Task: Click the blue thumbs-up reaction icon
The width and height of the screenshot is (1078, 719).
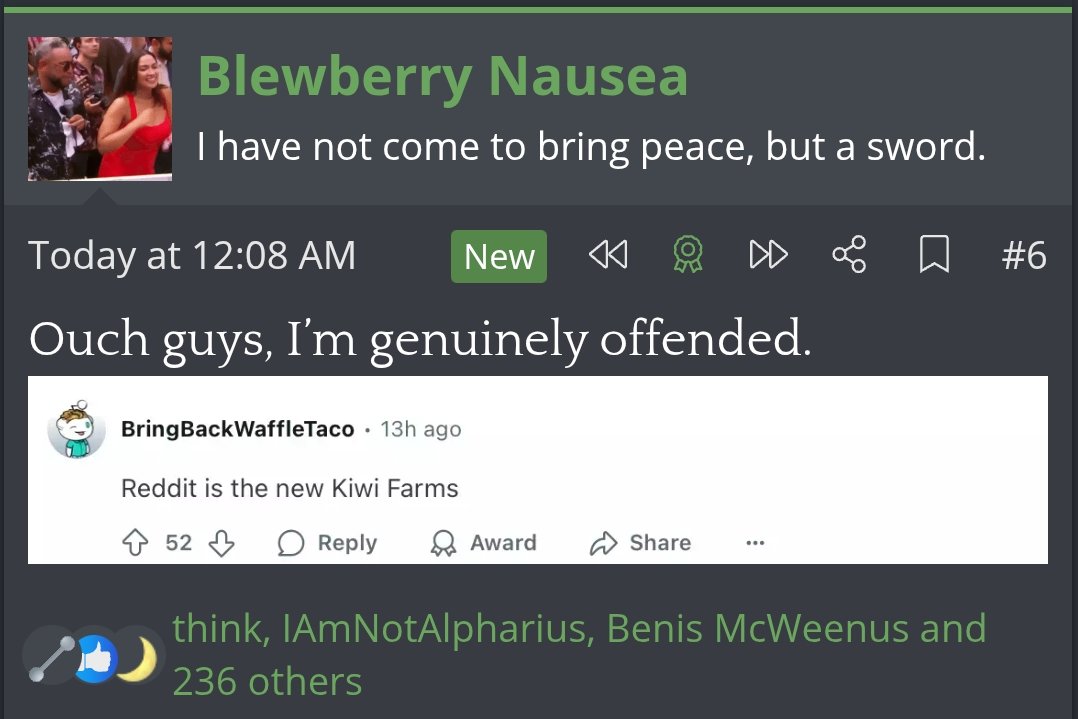Action: [x=94, y=660]
